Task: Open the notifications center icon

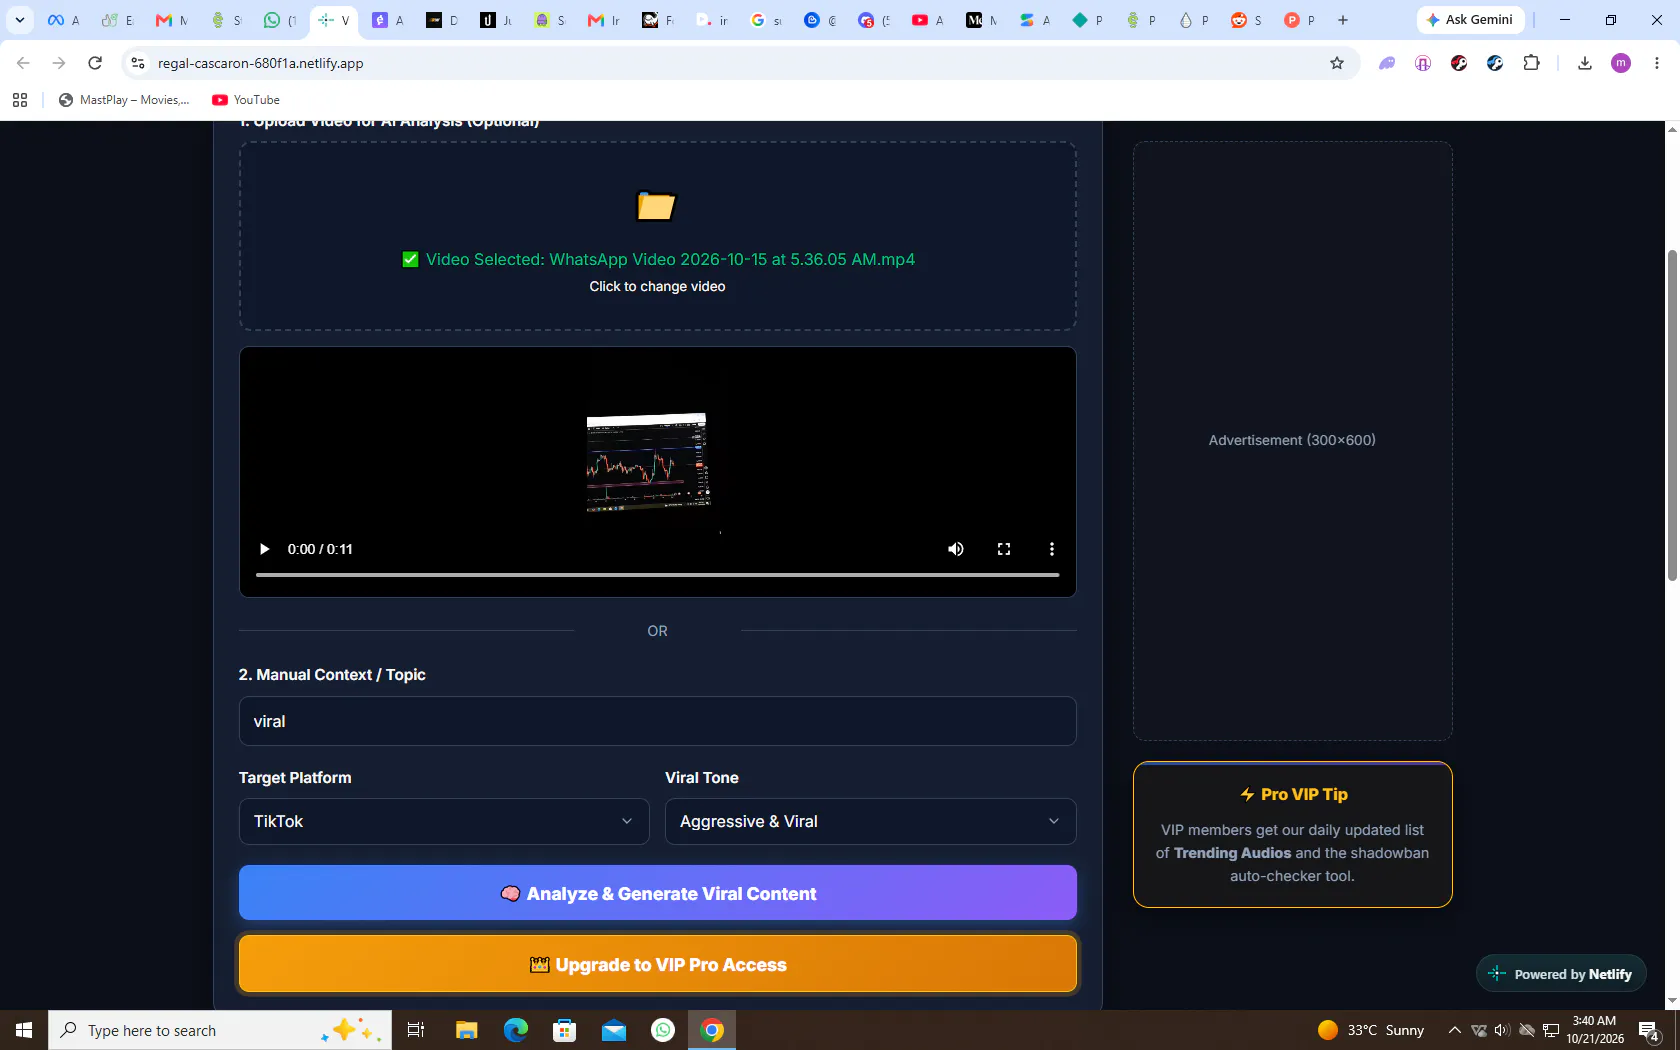Action: (1649, 1030)
